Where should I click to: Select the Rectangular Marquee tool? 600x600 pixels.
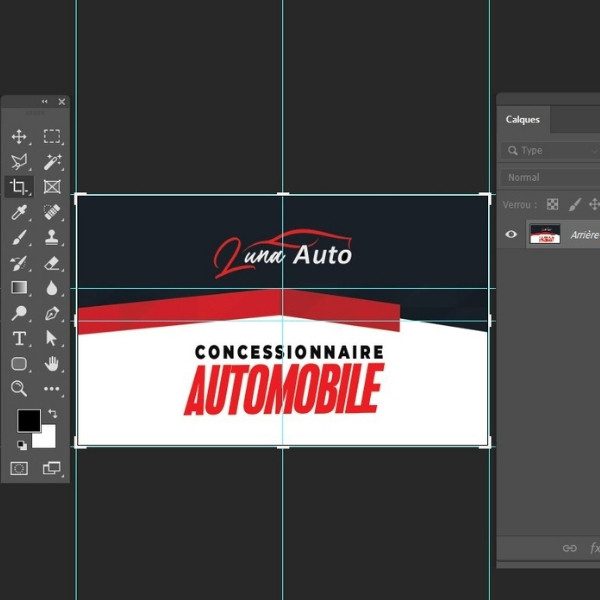pos(52,136)
